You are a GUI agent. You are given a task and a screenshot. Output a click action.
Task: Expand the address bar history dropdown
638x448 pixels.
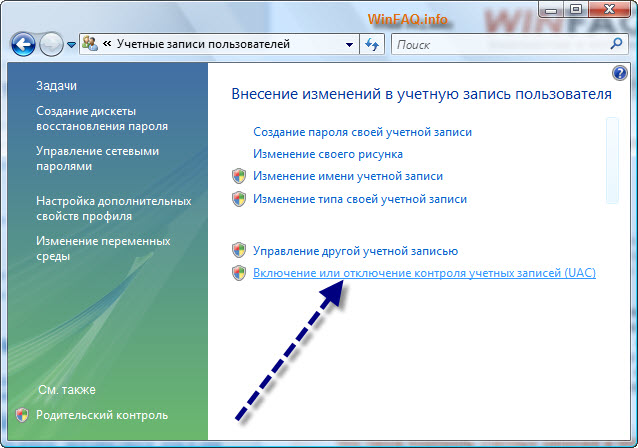349,44
